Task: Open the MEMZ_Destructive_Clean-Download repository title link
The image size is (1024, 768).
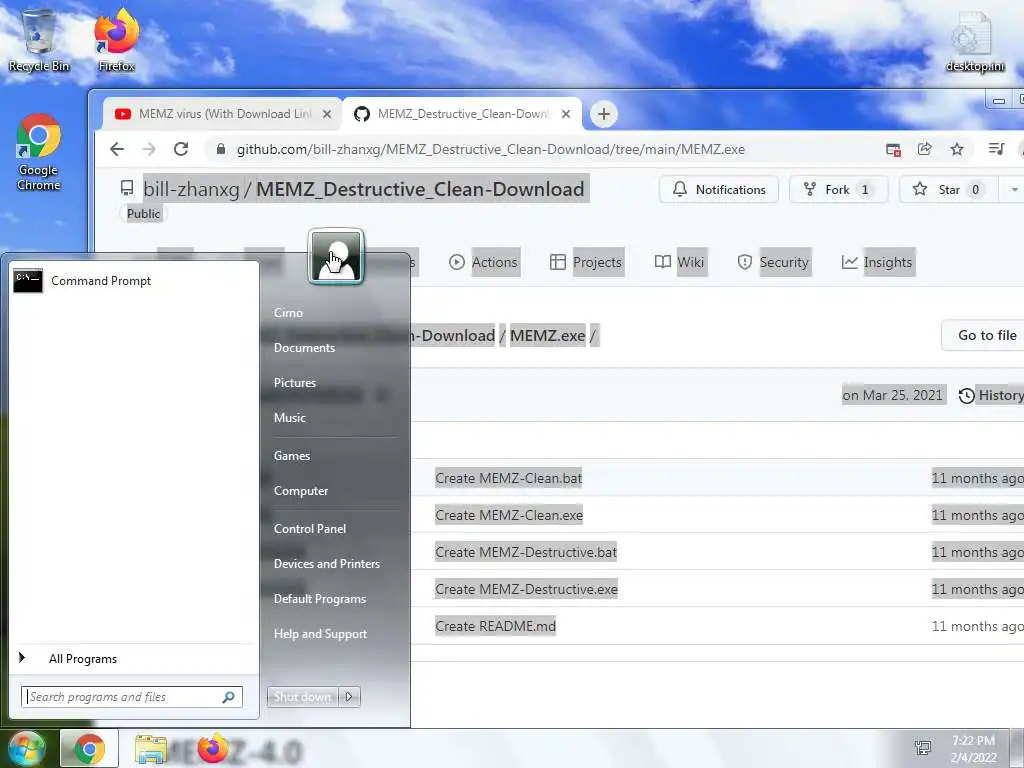Action: (x=420, y=189)
